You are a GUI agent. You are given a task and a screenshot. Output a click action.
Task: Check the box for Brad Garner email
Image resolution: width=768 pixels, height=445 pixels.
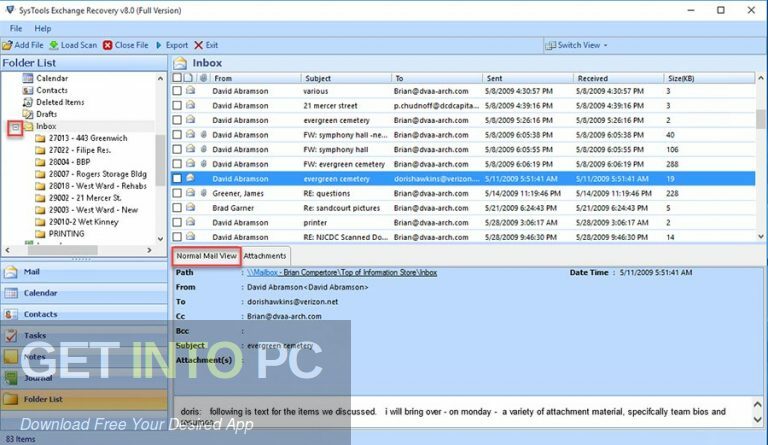point(177,208)
